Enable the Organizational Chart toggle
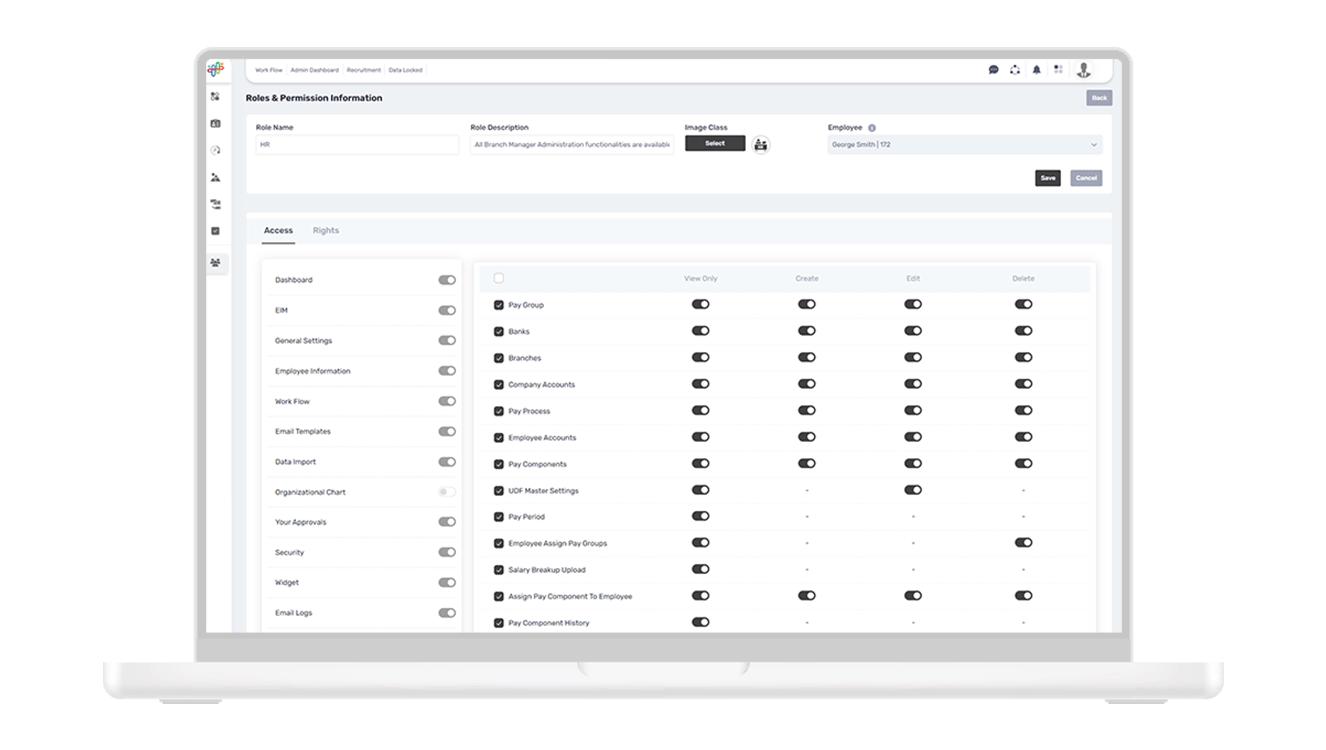This screenshot has width=1326, height=750. [447, 492]
